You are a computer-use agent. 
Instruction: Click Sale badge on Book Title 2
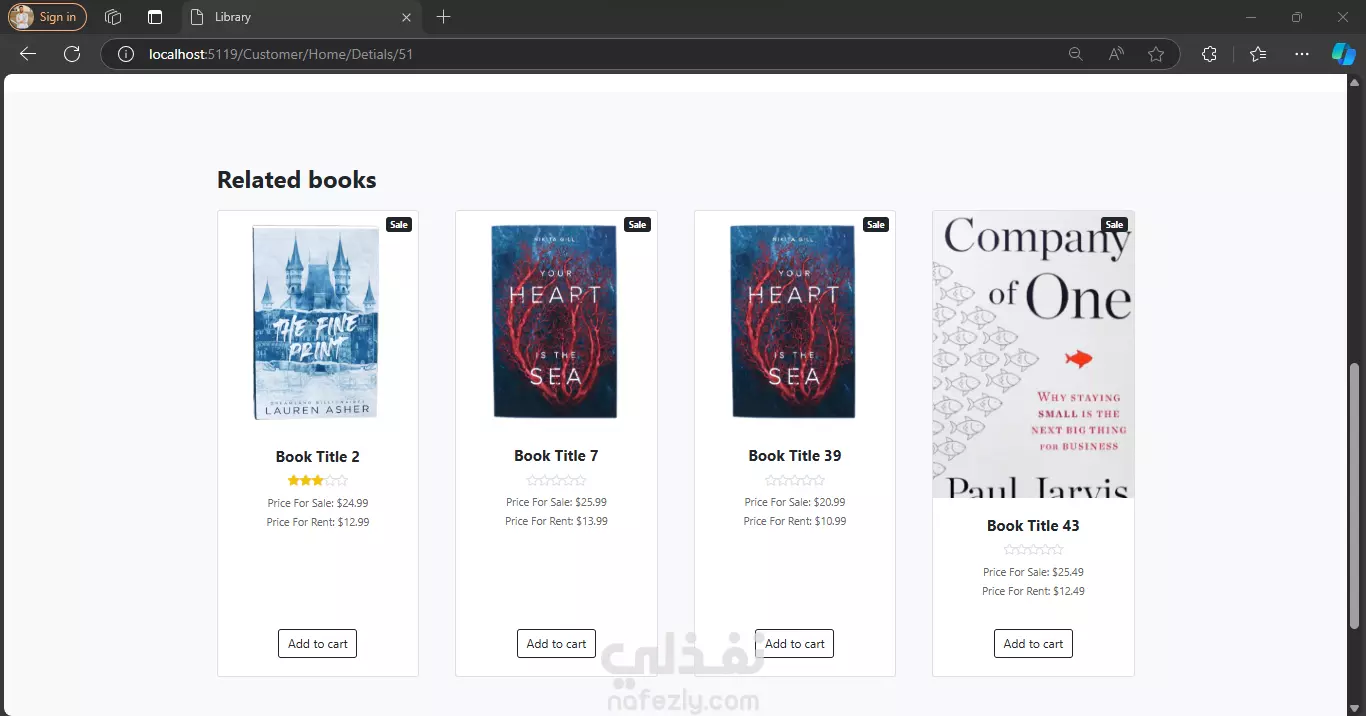click(x=399, y=225)
